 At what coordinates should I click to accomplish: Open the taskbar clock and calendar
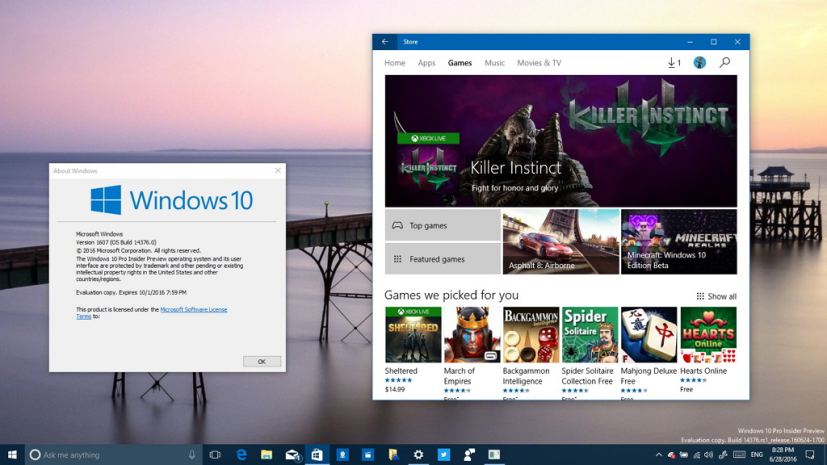point(782,454)
